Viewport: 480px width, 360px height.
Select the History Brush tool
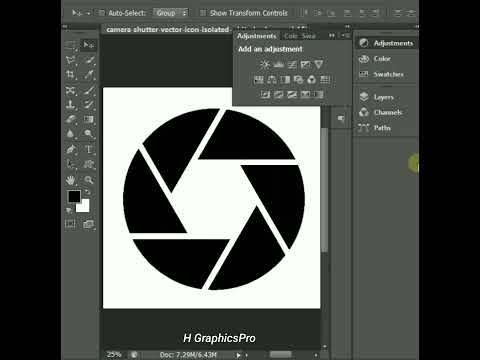(89, 105)
